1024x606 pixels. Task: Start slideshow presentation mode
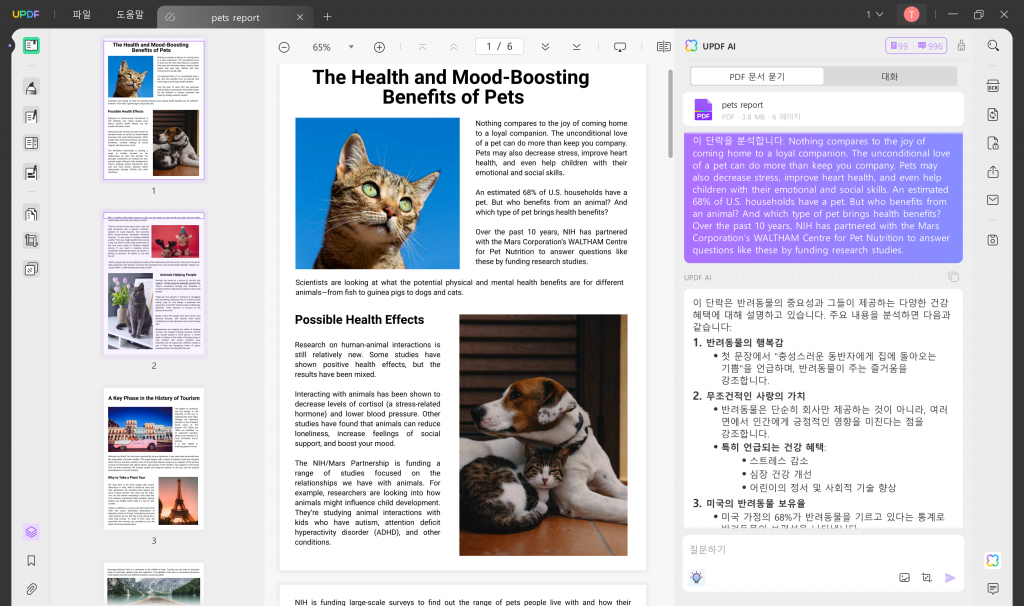620,47
